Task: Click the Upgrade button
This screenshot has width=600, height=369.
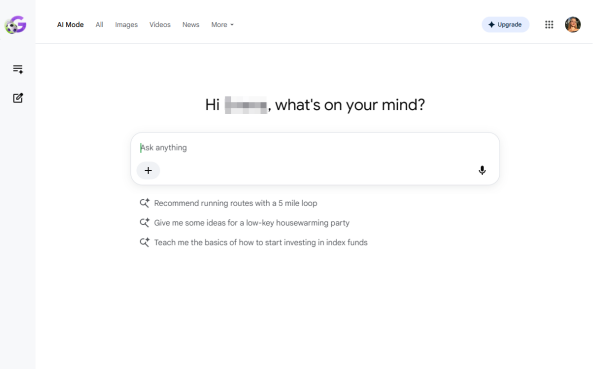Action: click(x=505, y=24)
